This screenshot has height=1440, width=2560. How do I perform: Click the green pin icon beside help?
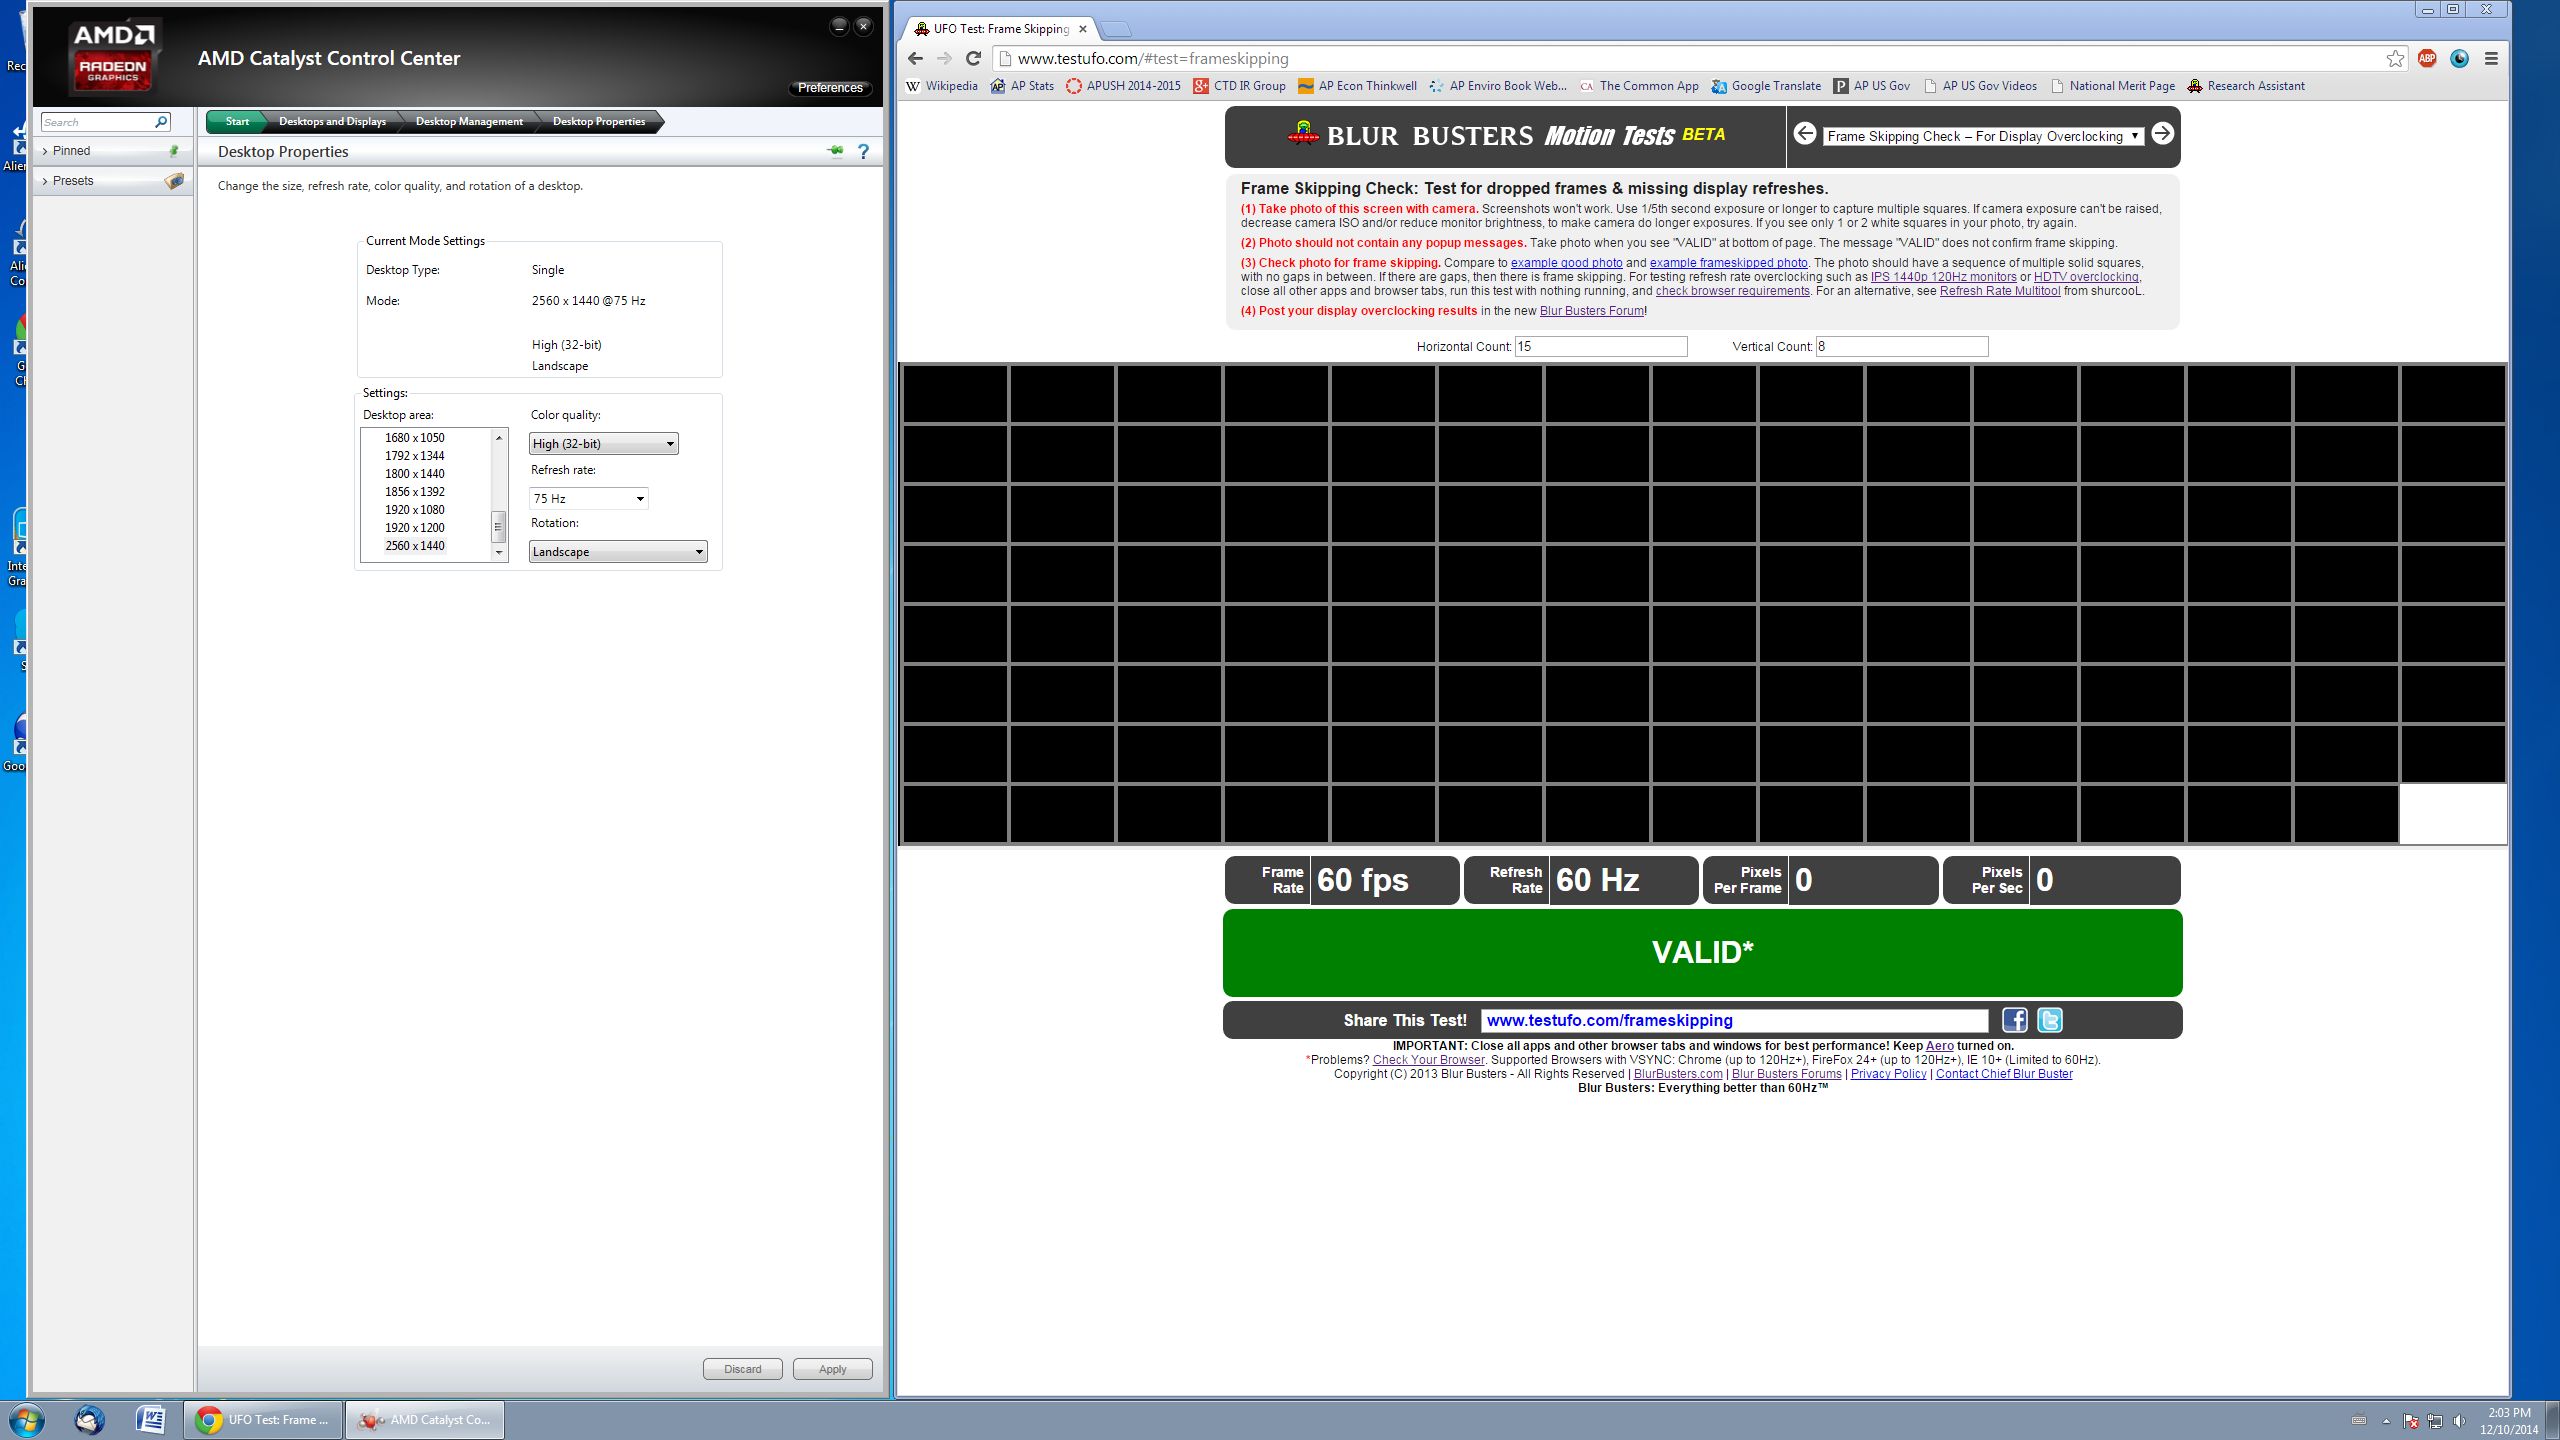835,152
